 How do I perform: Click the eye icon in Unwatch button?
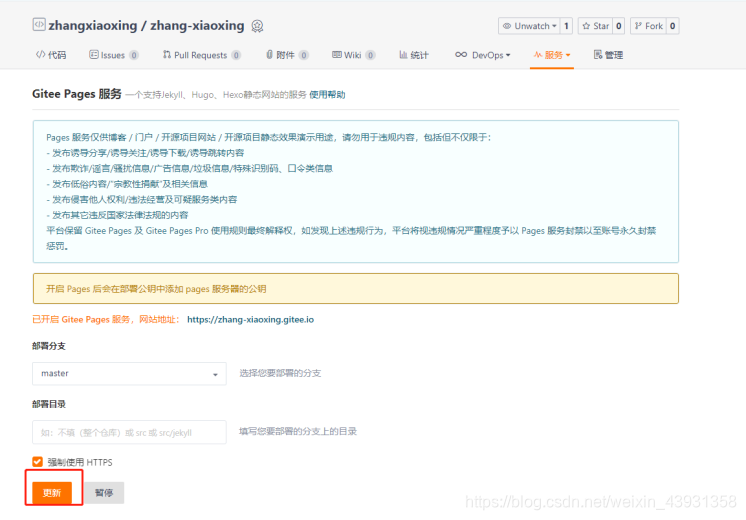[507, 26]
